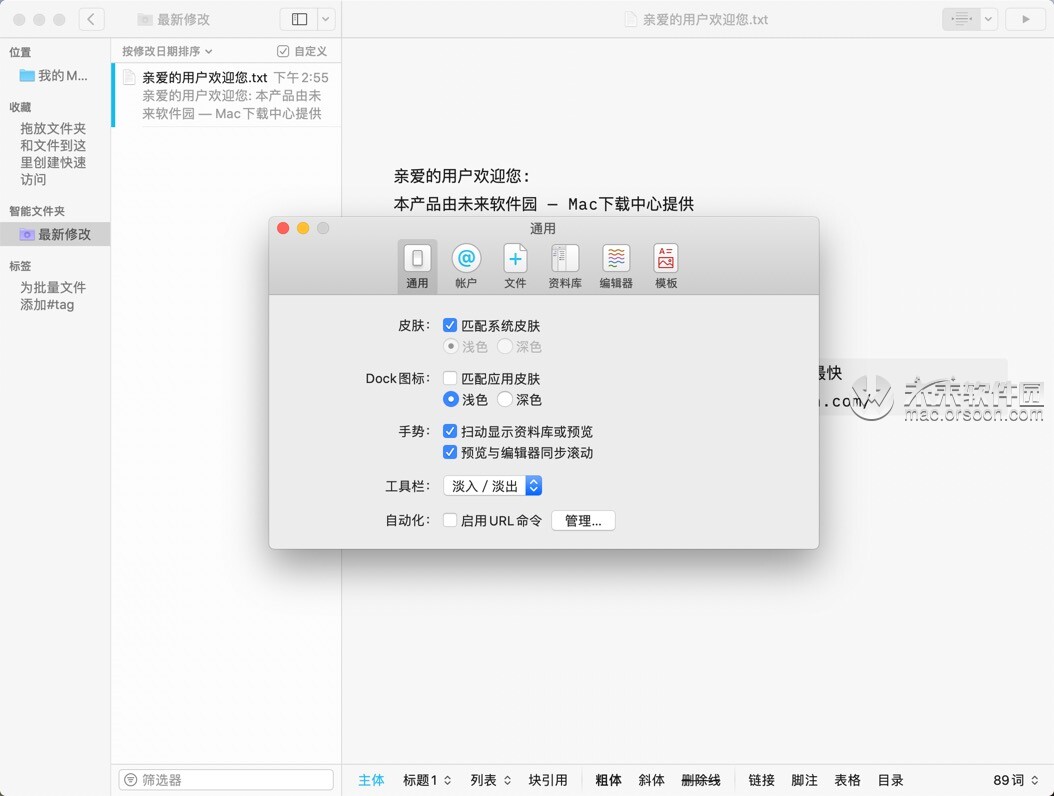The image size is (1054, 796).
Task: Click the 管理… button
Action: [x=583, y=520]
